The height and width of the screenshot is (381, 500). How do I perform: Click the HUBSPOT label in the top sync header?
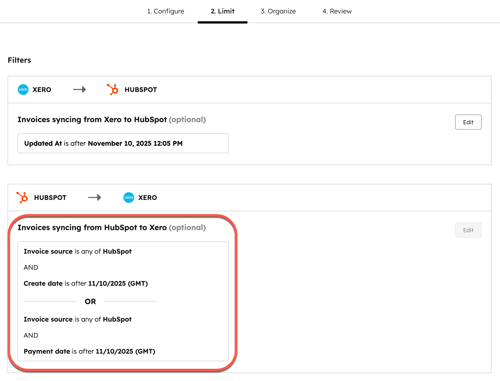click(x=141, y=89)
